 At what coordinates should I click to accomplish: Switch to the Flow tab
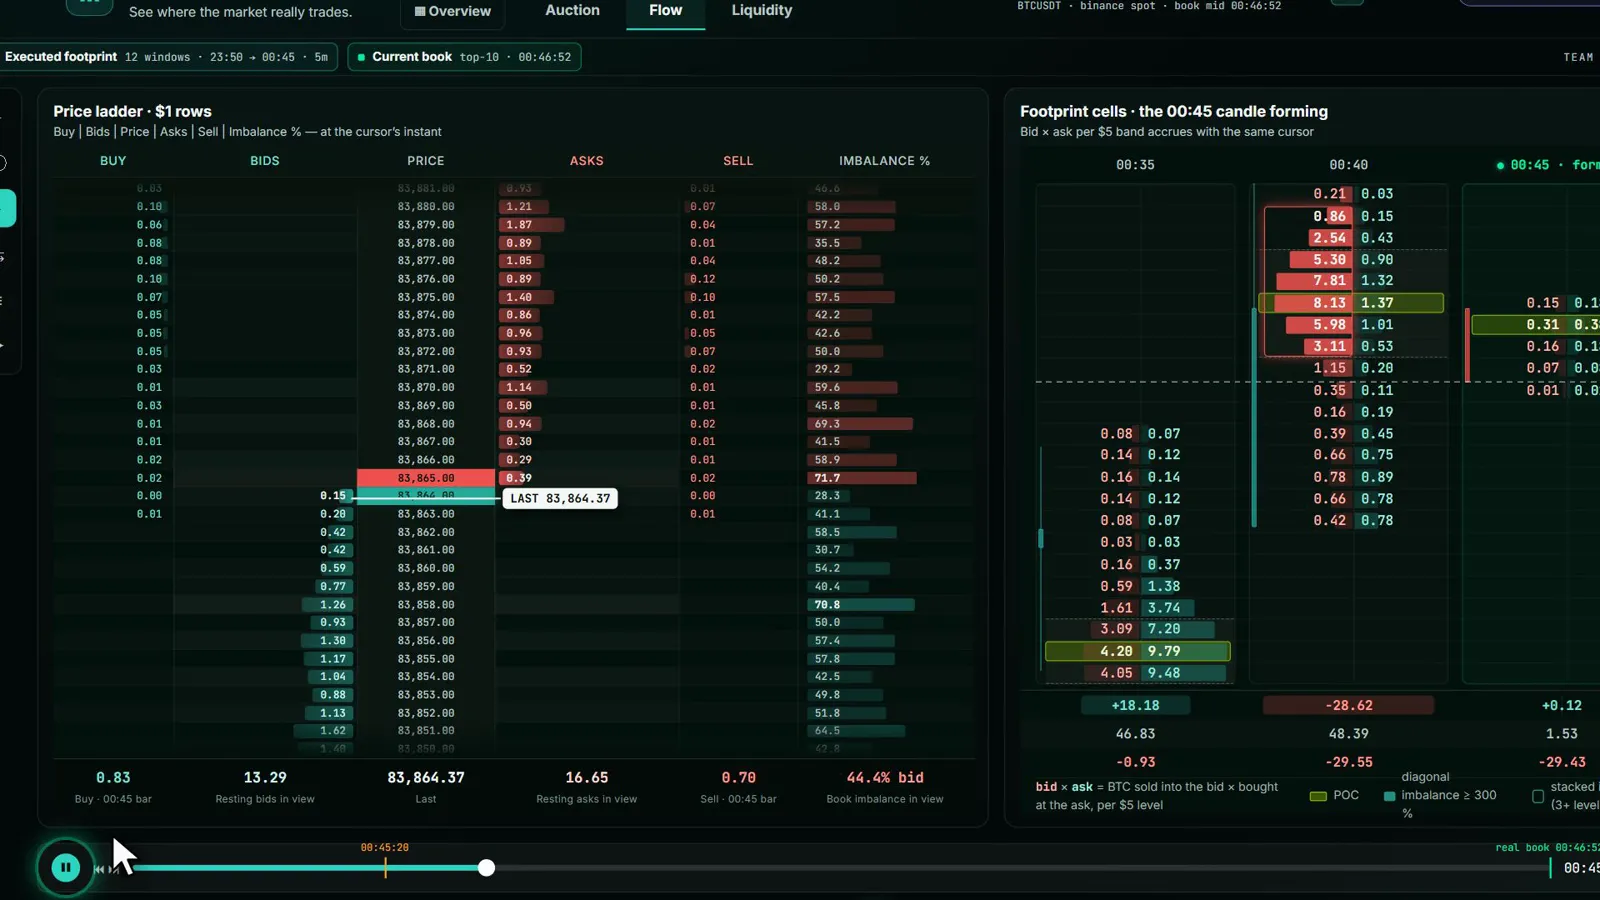665,10
